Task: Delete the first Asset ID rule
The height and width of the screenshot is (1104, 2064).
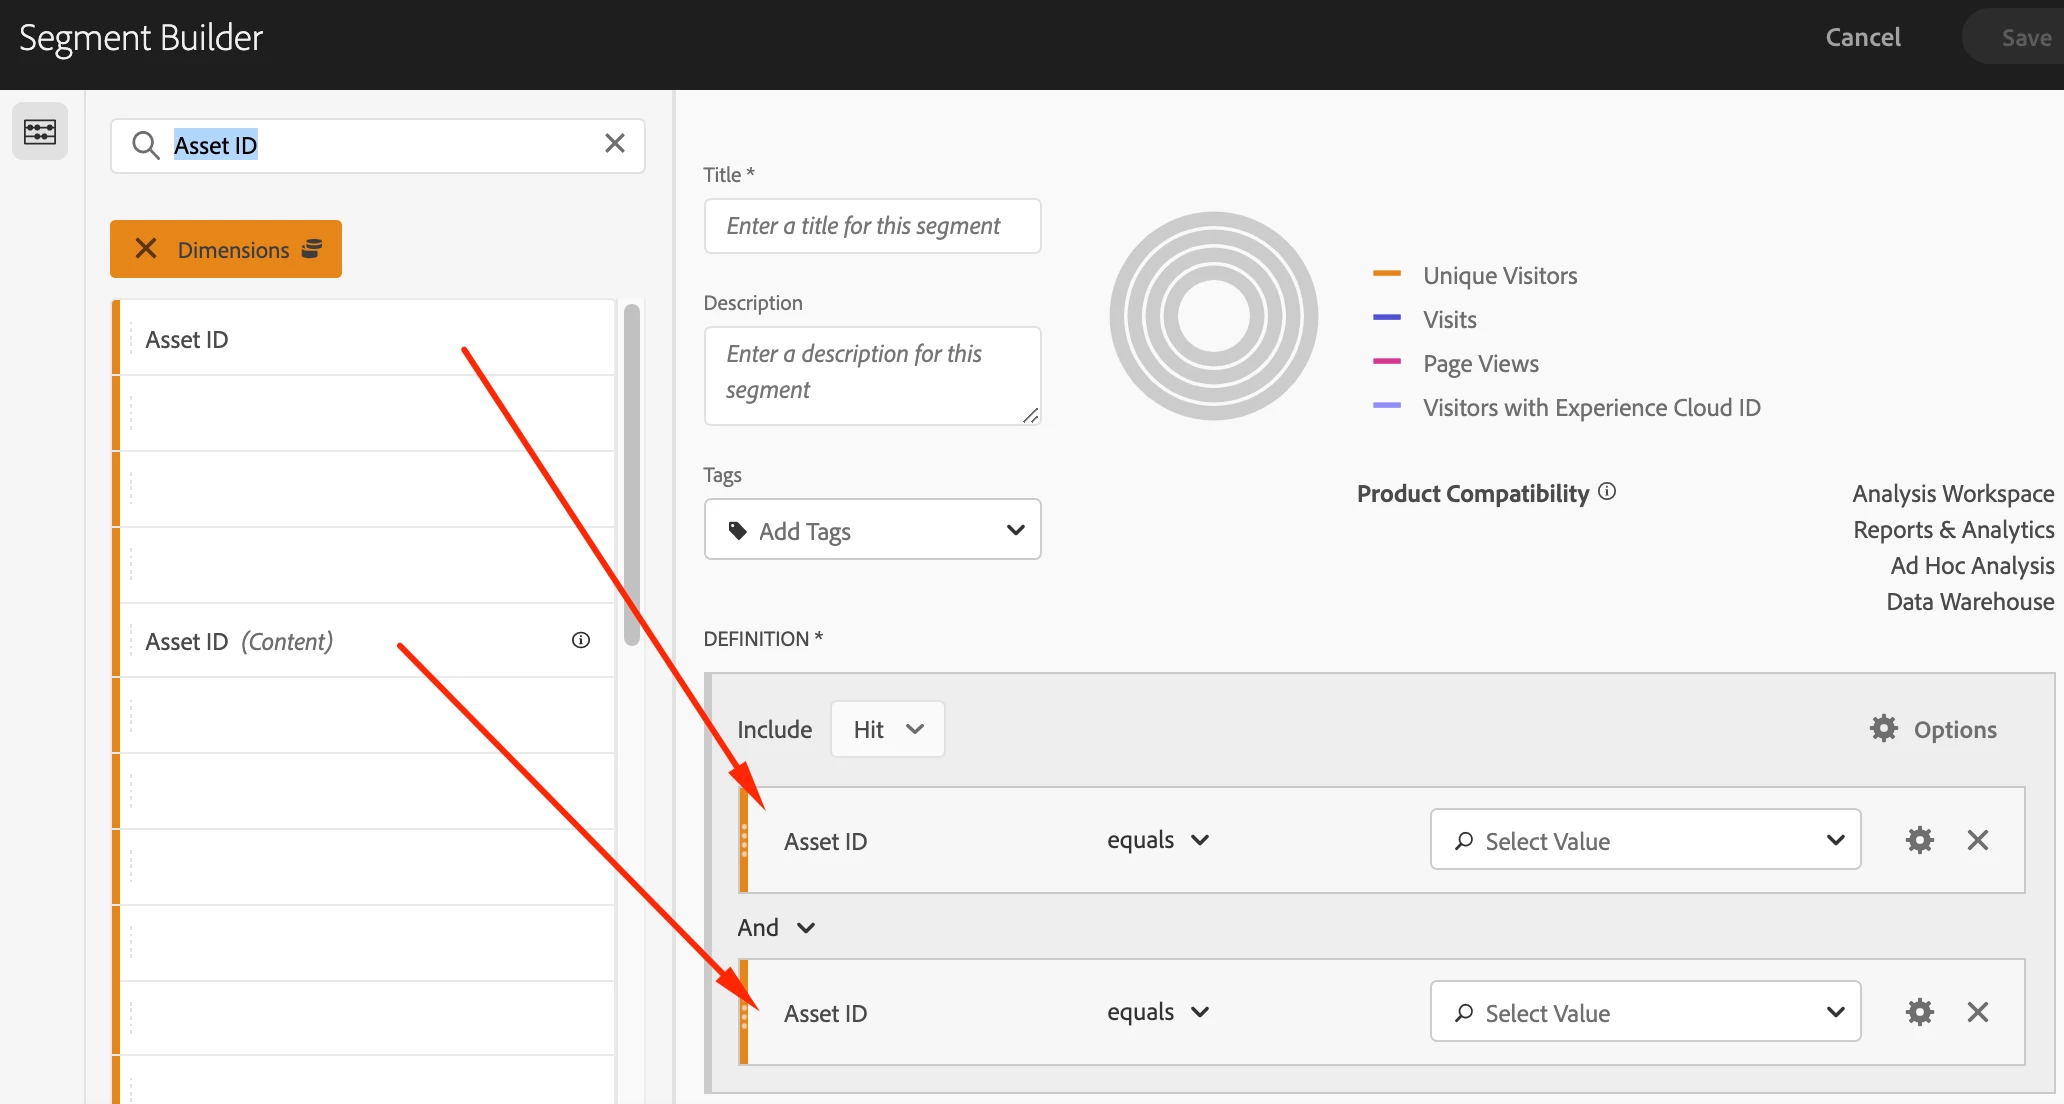Action: (x=1977, y=840)
